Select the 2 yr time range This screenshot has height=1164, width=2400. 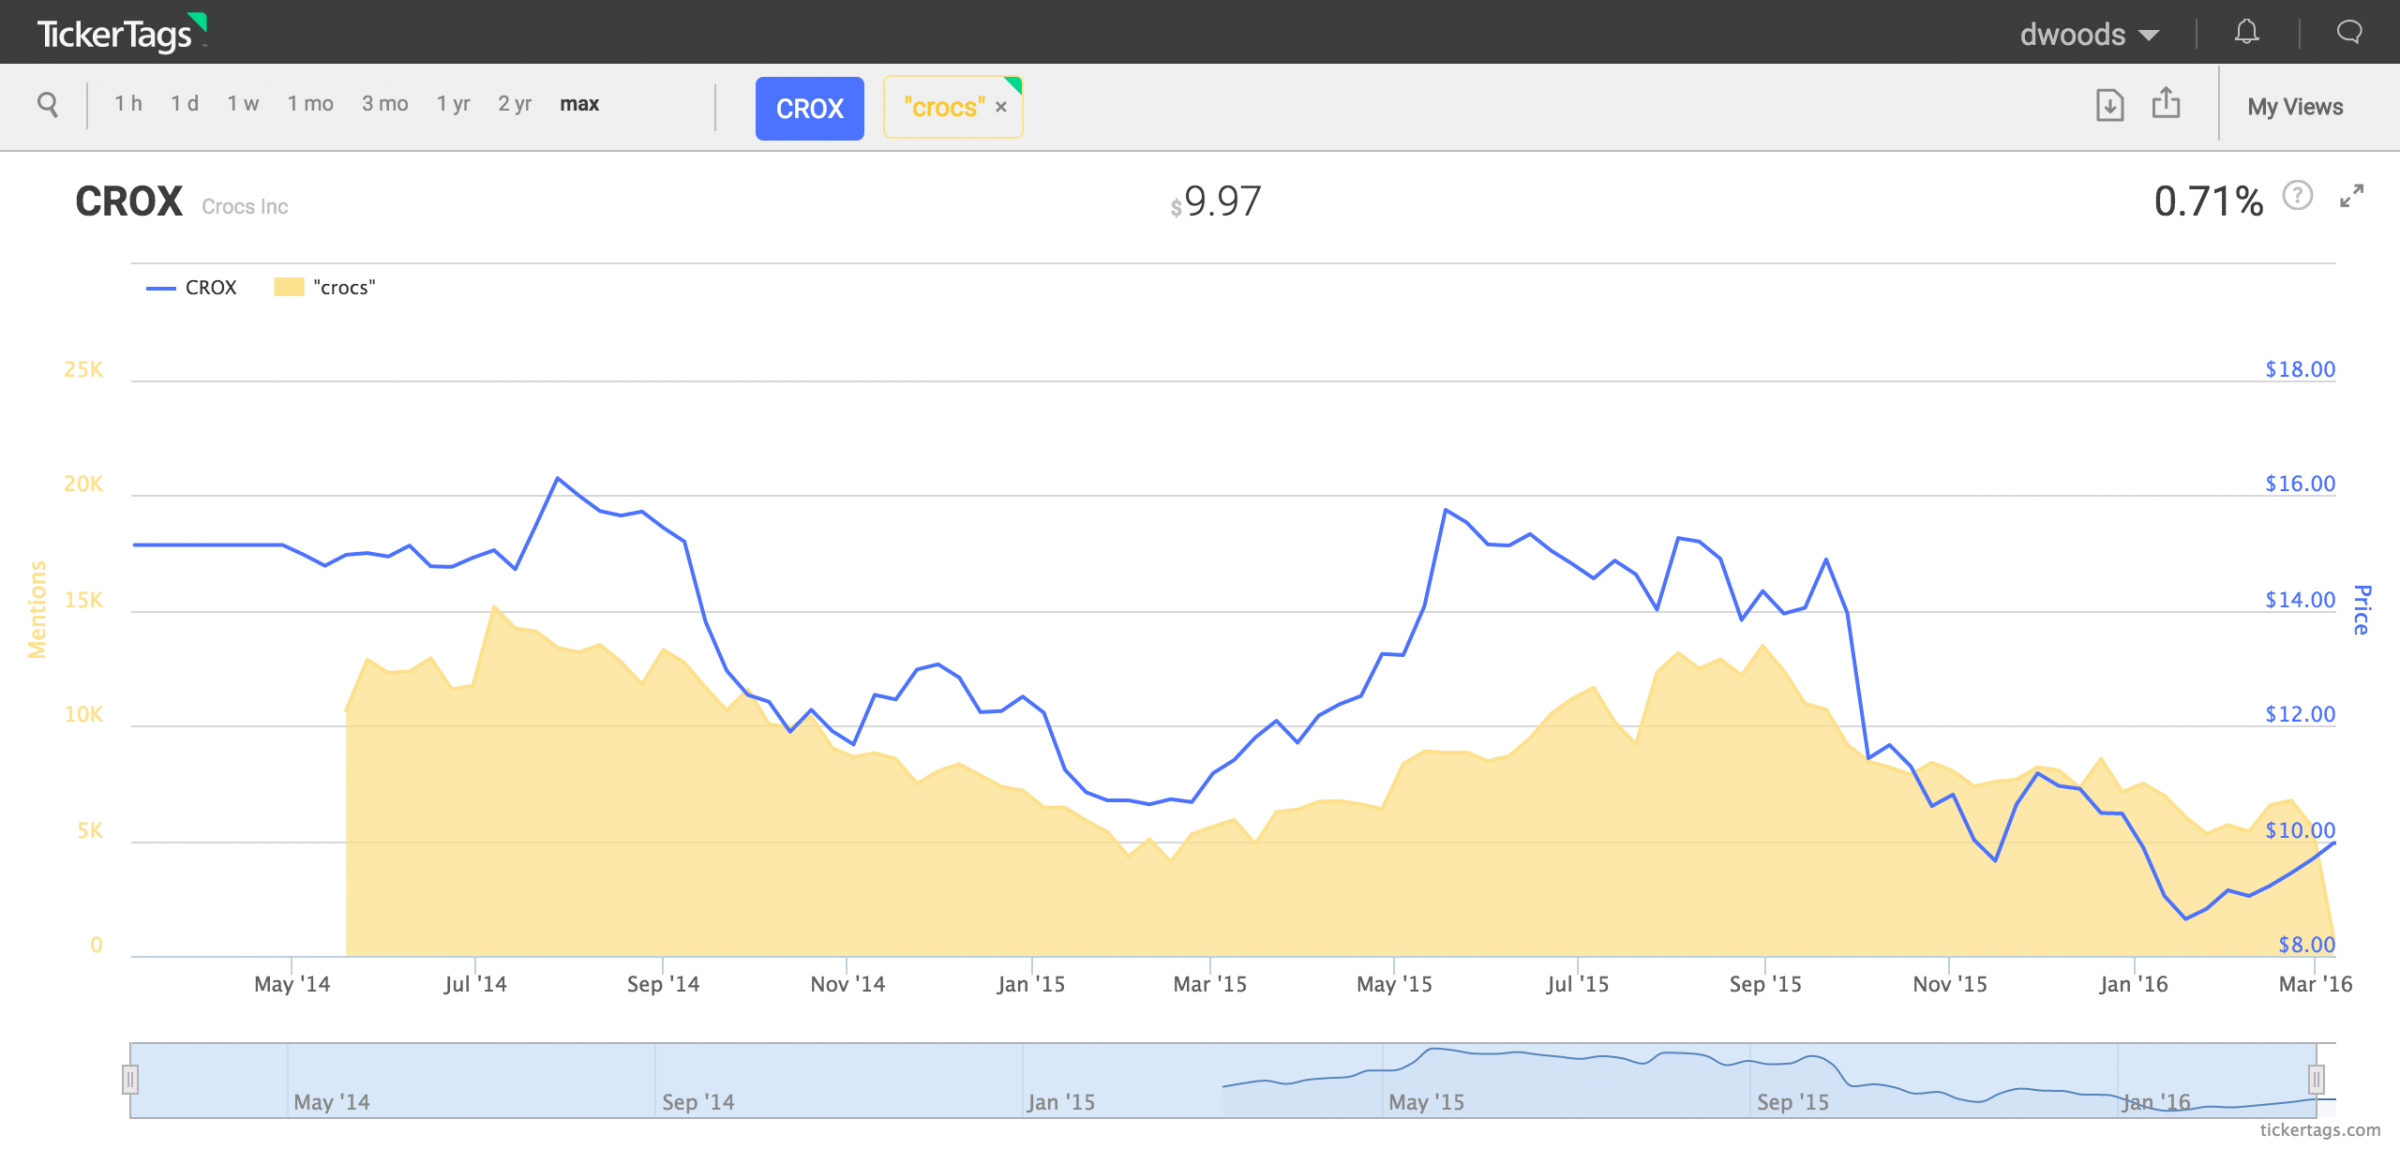coord(515,103)
